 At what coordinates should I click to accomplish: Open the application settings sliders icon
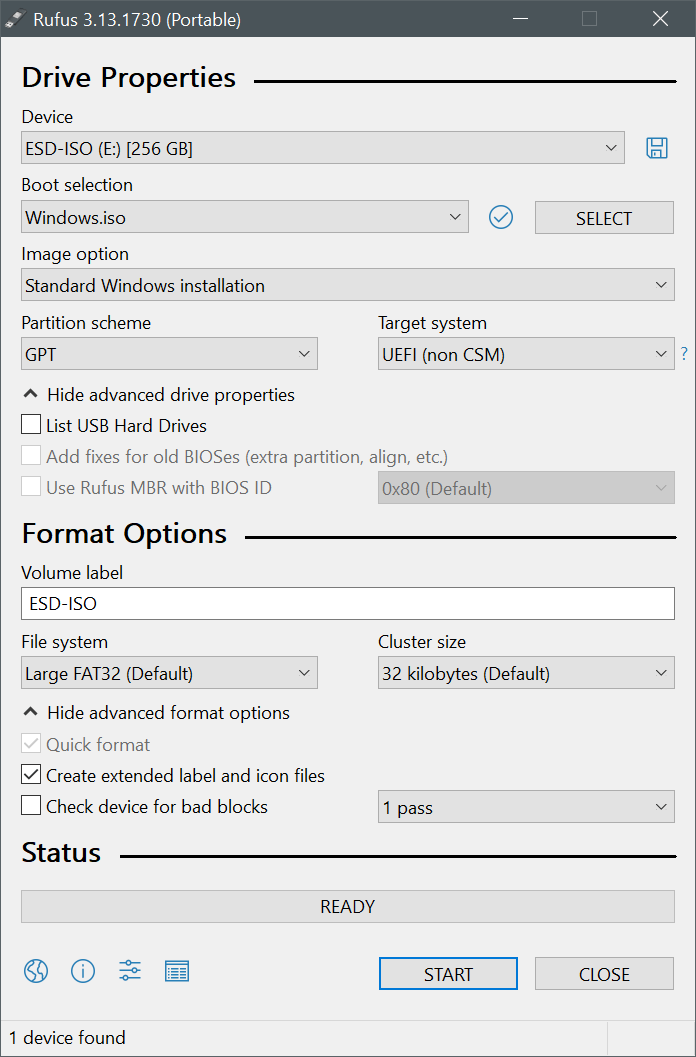(130, 971)
